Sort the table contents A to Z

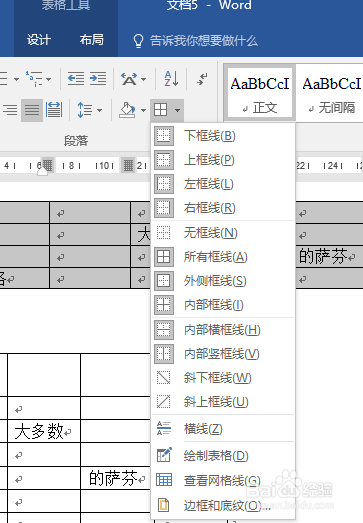[171, 79]
